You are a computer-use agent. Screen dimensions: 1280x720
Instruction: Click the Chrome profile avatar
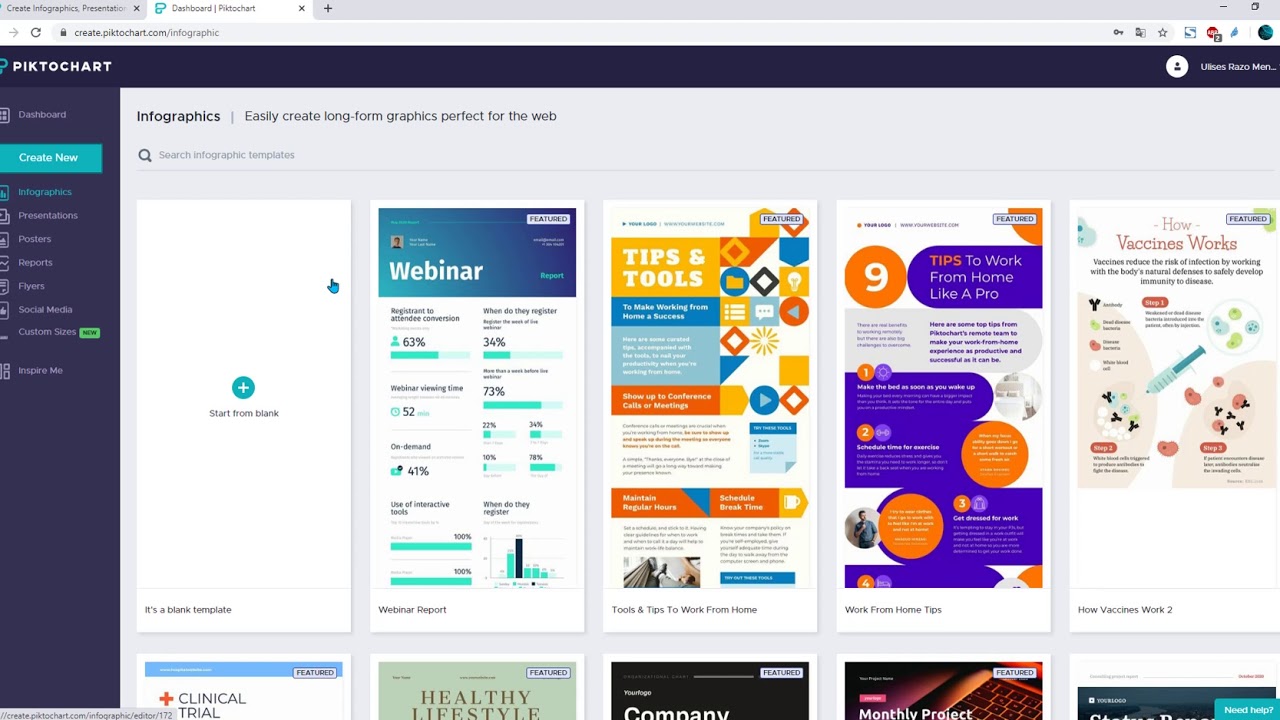pos(1265,33)
